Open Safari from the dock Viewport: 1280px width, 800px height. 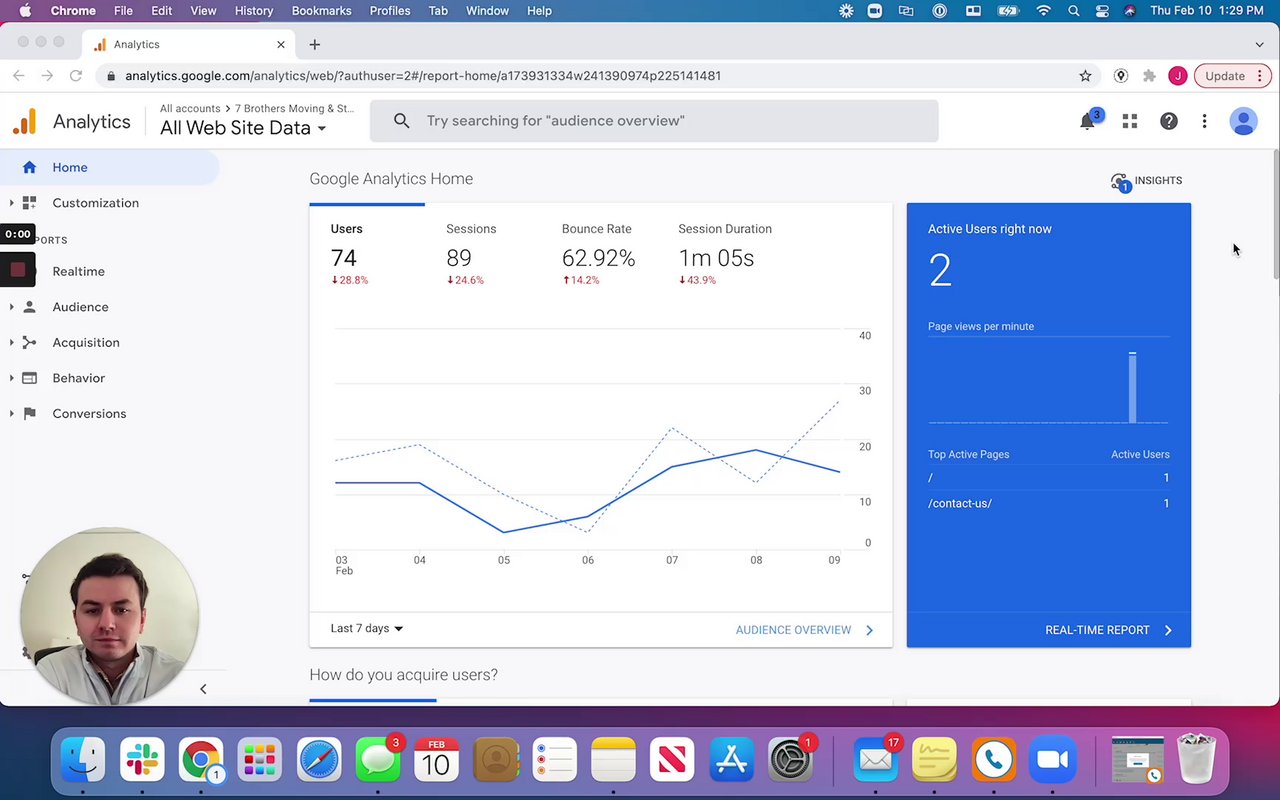tap(319, 761)
